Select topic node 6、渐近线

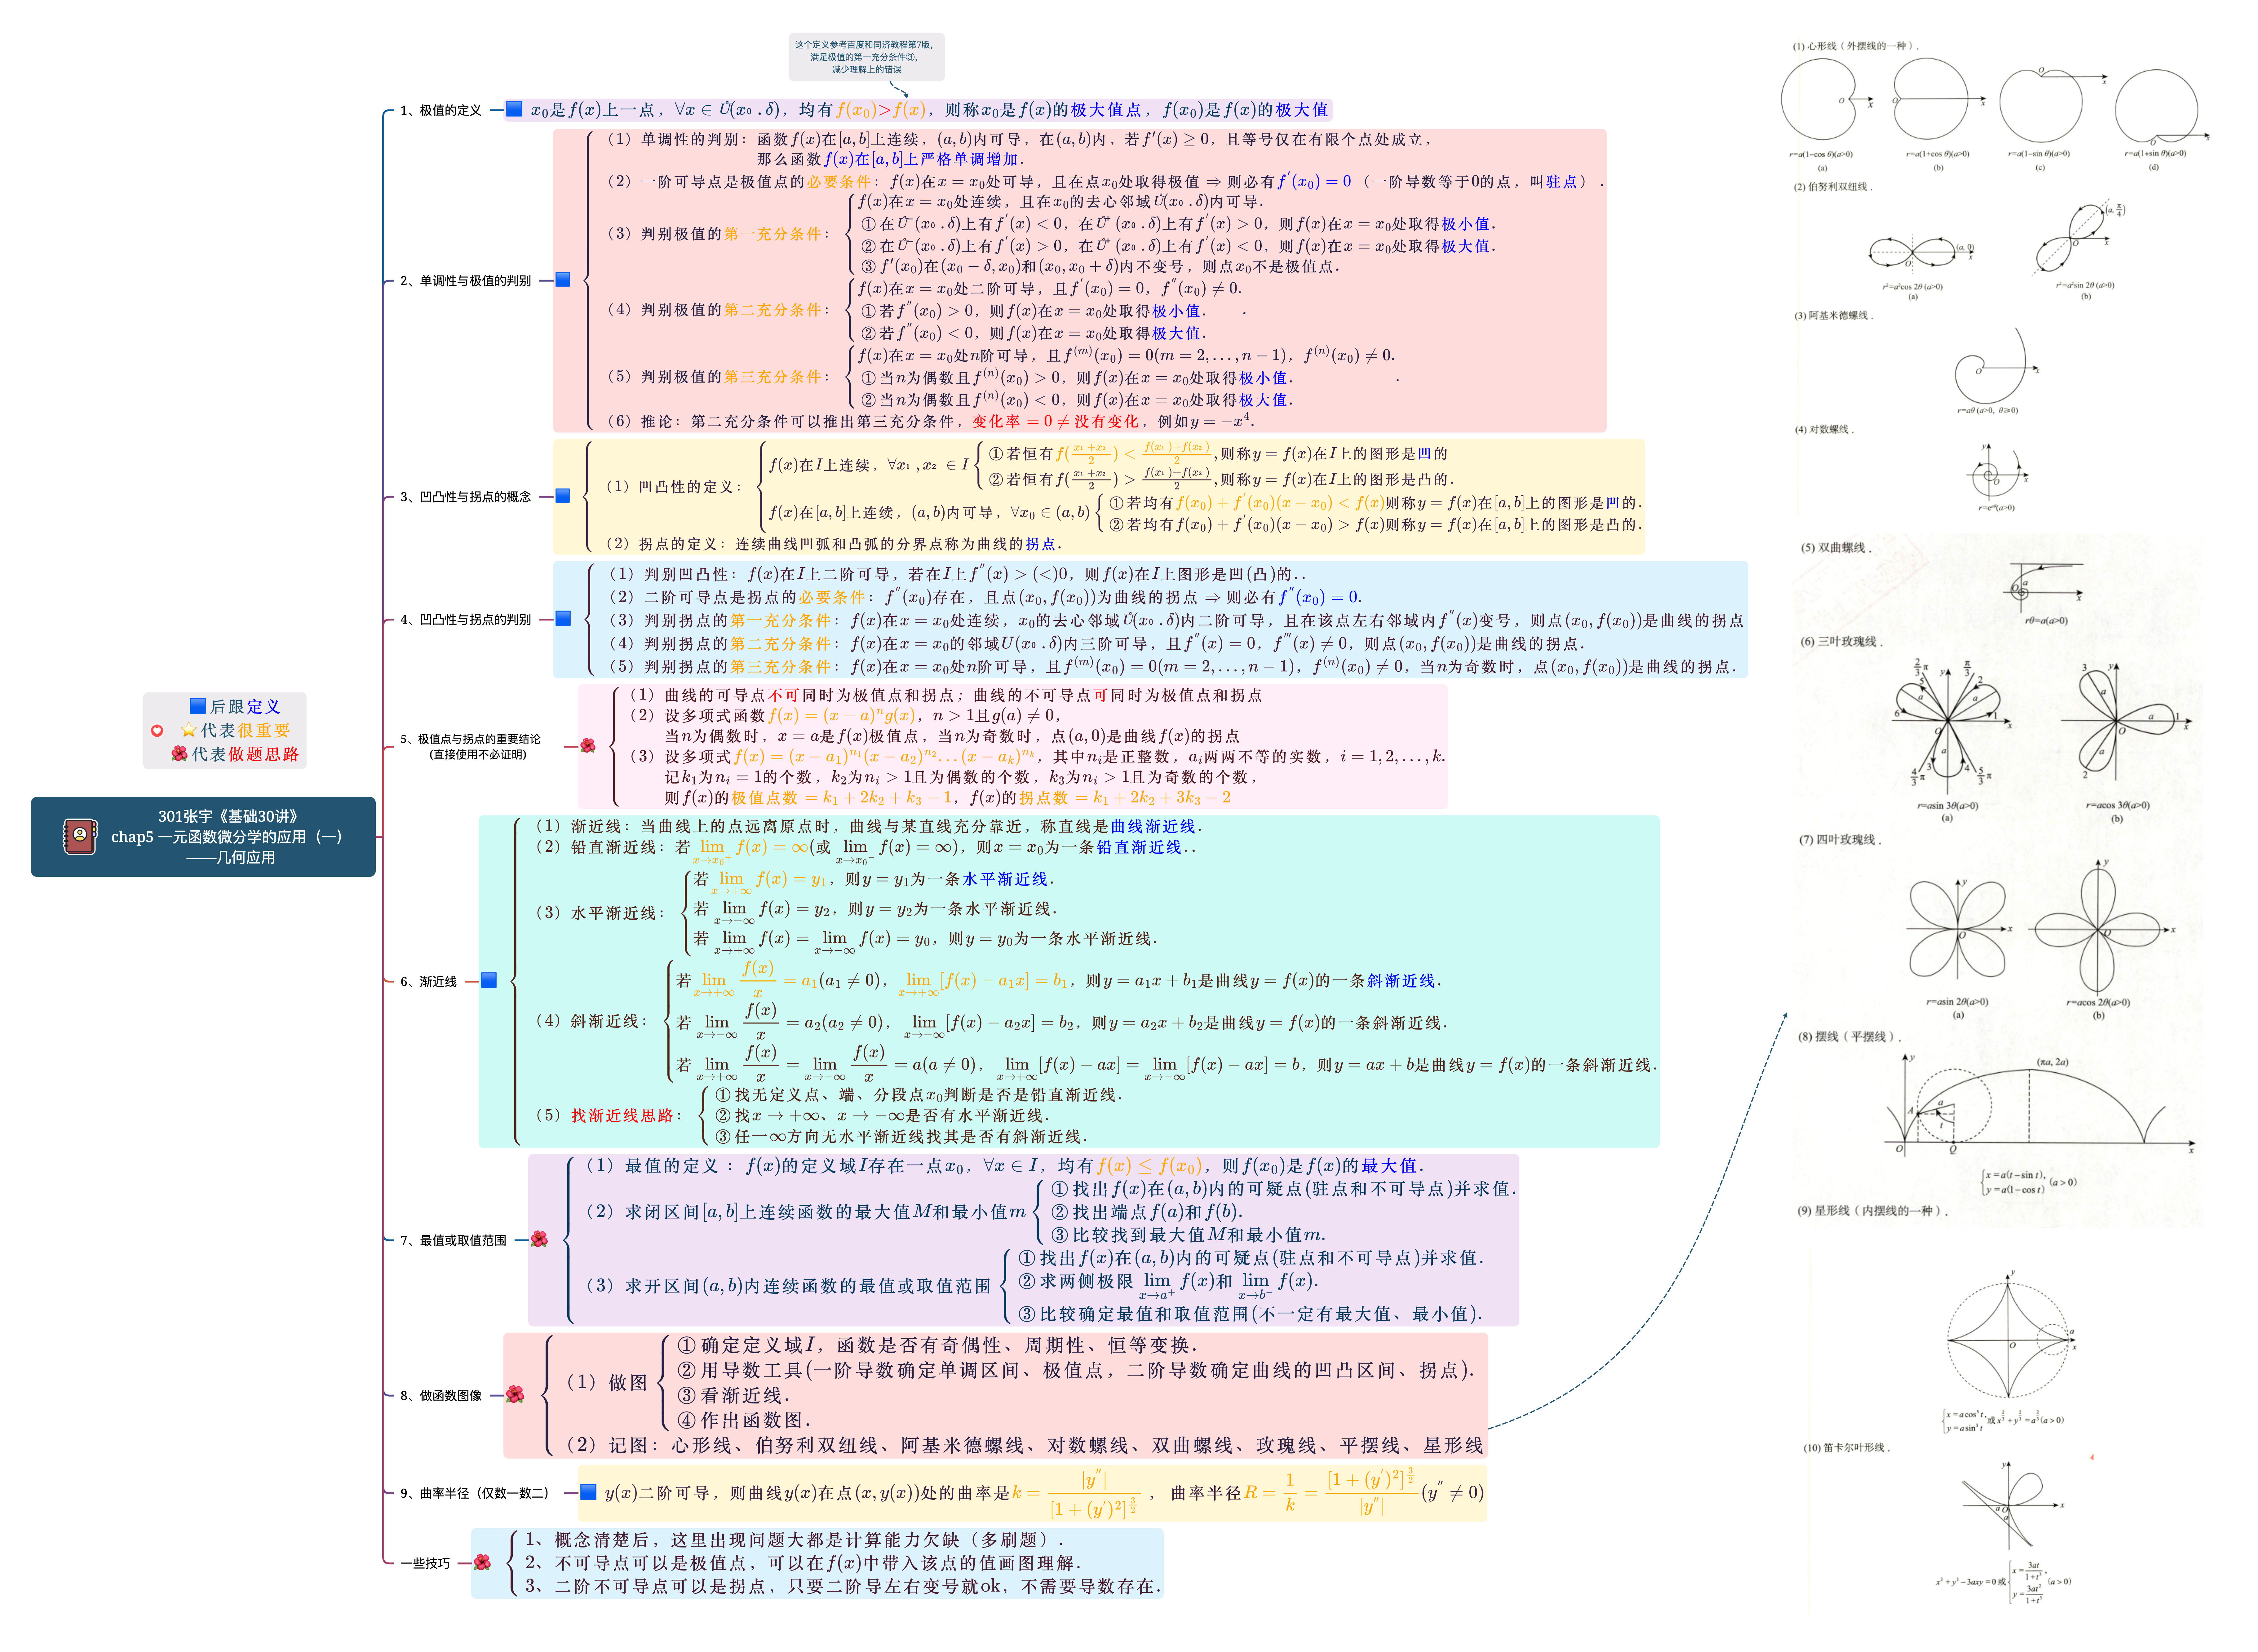pos(429,982)
